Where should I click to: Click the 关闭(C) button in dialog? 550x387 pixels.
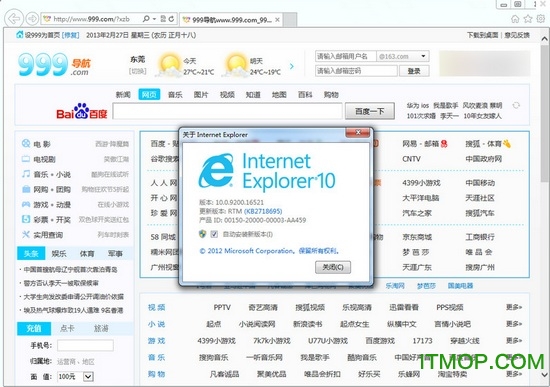click(x=333, y=267)
